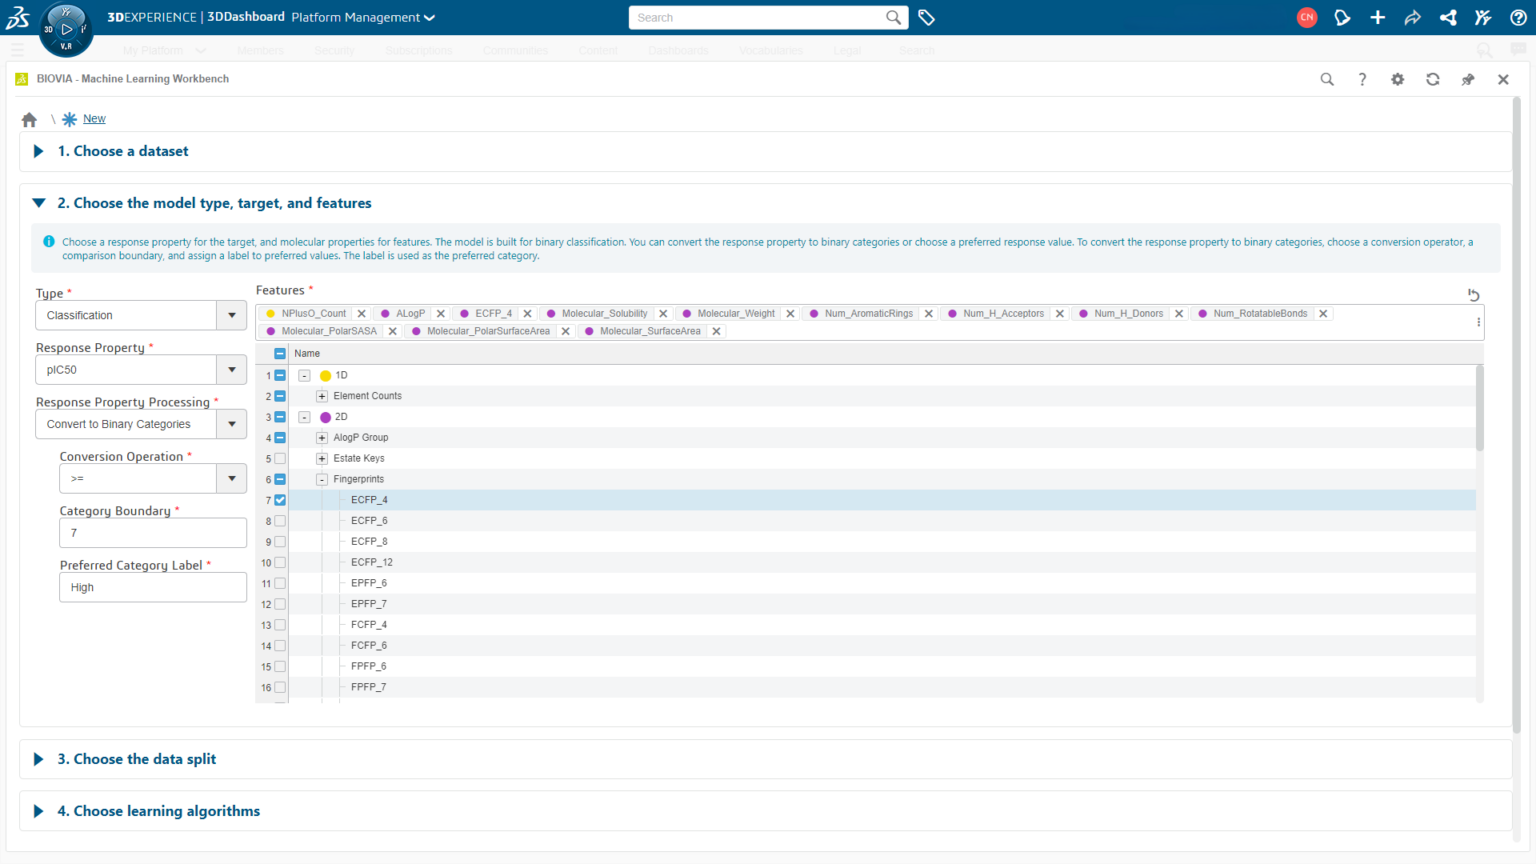
Task: Open the widget settings gear icon
Action: (x=1397, y=79)
